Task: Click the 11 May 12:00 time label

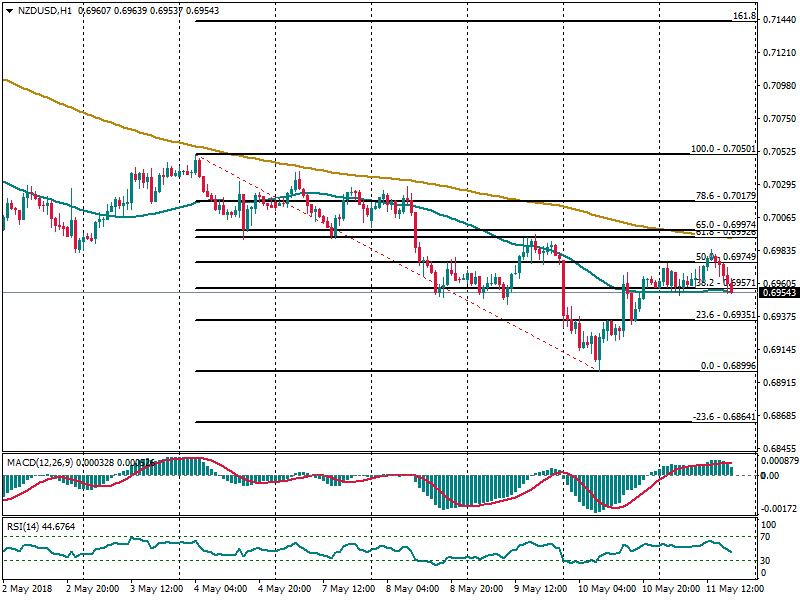Action: tap(736, 591)
